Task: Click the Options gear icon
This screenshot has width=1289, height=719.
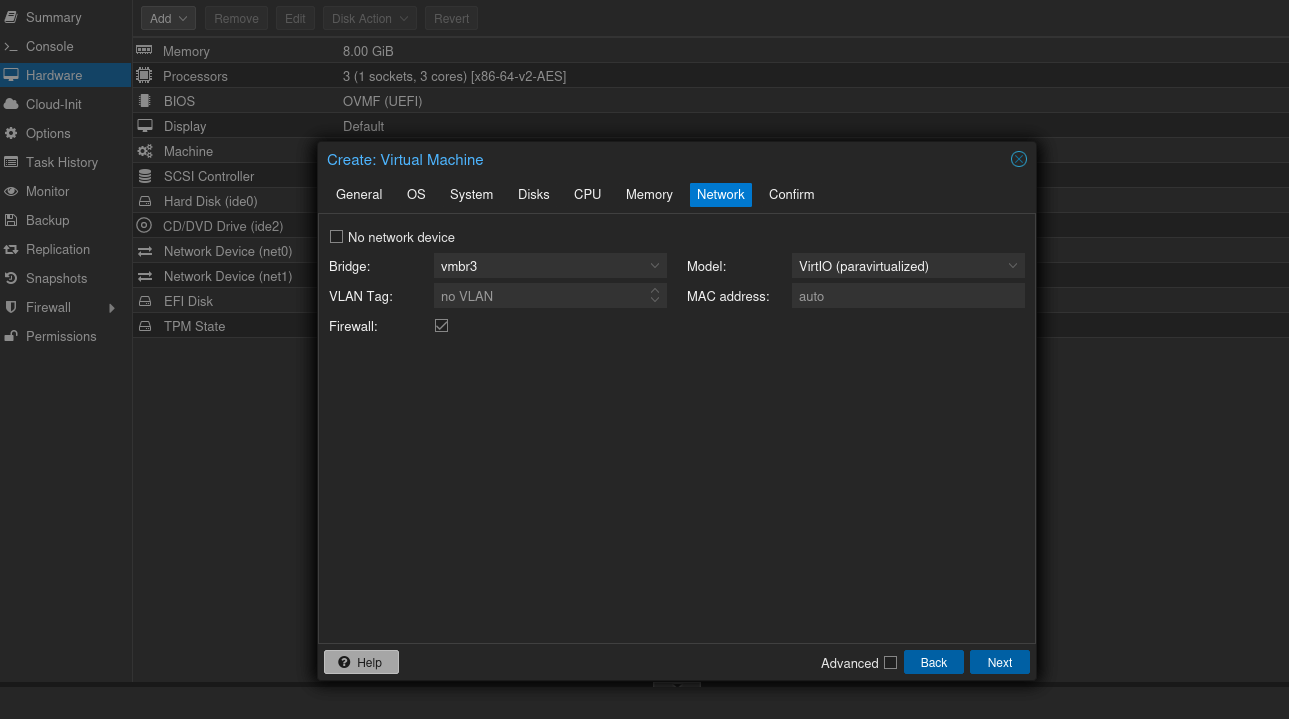Action: (11, 133)
